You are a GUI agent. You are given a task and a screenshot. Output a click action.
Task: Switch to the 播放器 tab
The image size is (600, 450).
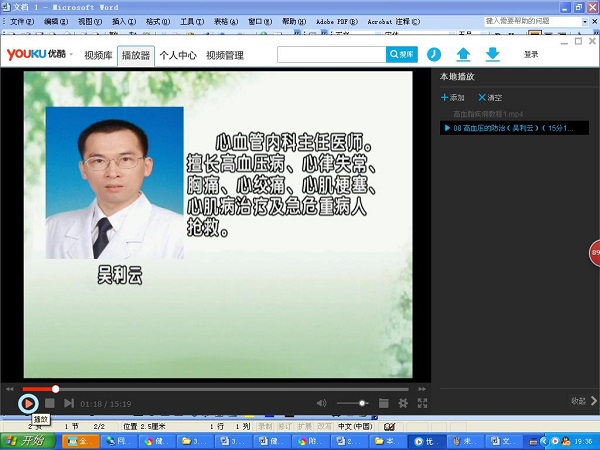pyautogui.click(x=136, y=55)
